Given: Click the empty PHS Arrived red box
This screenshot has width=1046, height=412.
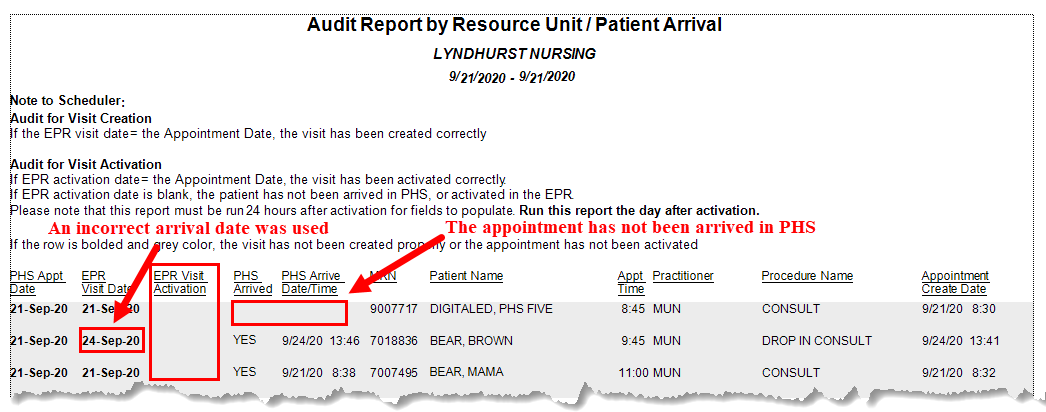Looking at the screenshot, I should (x=290, y=313).
